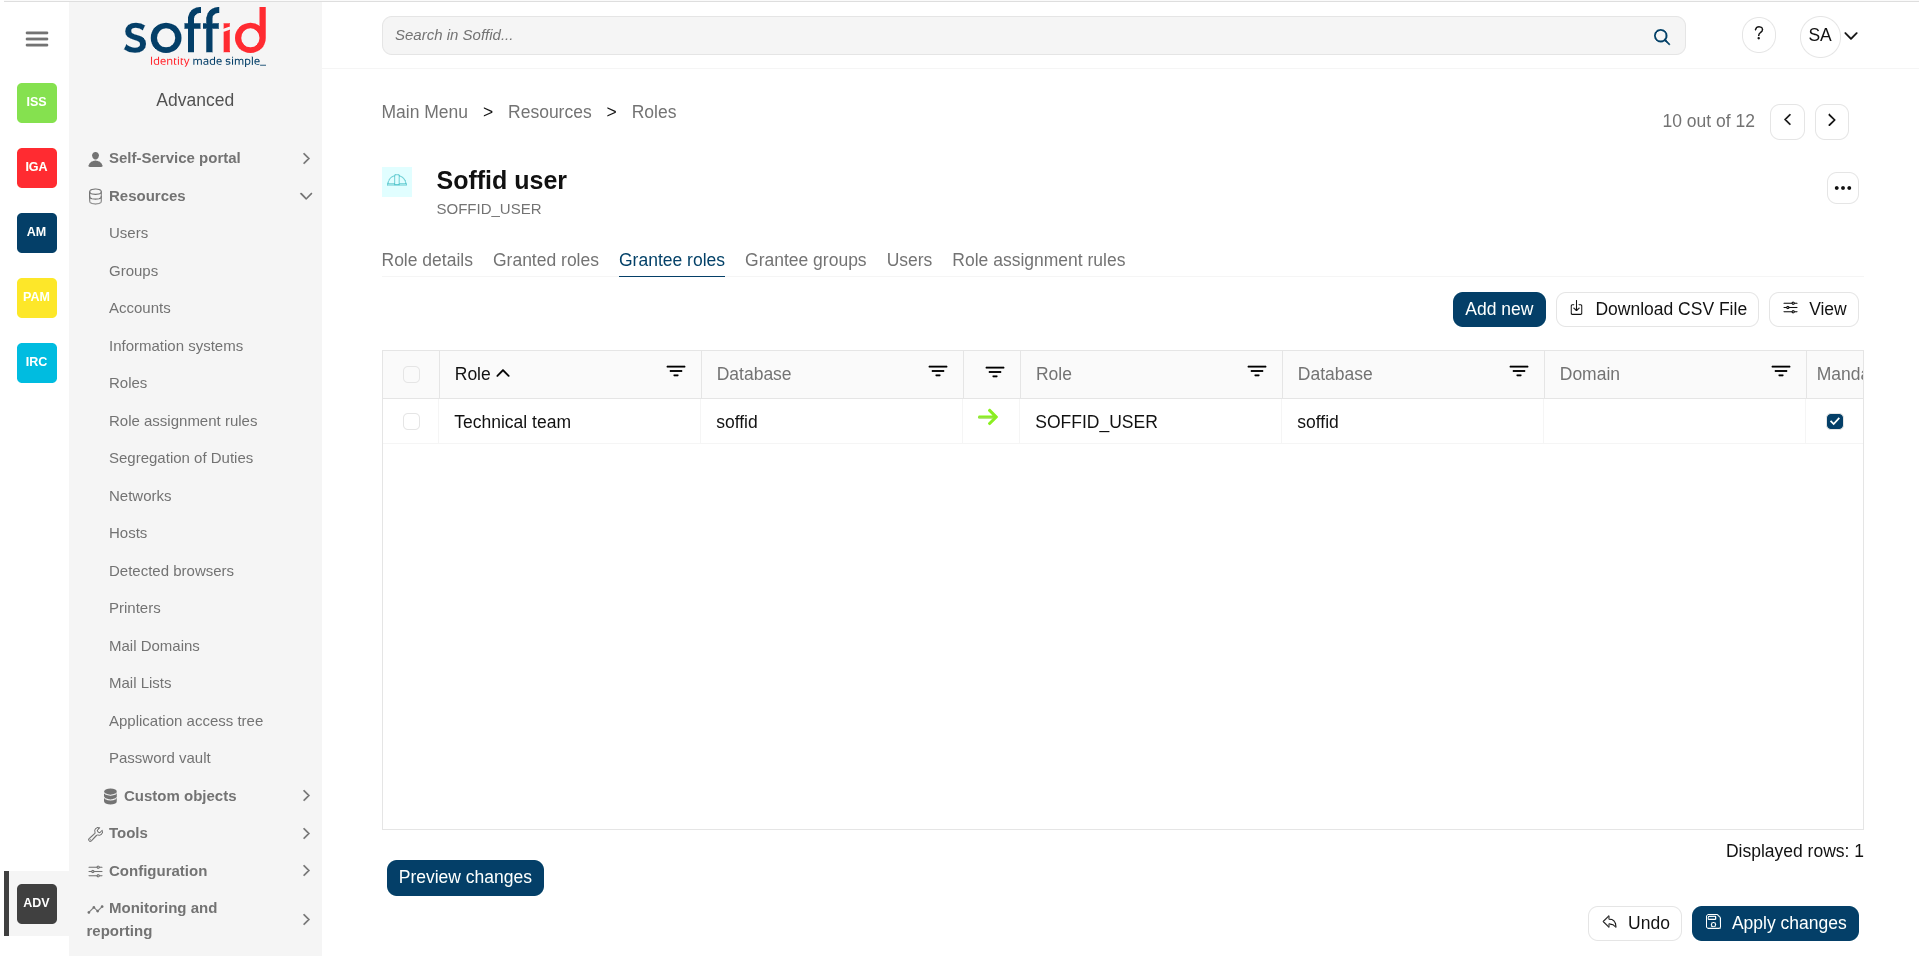The image size is (1919, 956).
Task: Open the three-dots options menu
Action: [1842, 188]
